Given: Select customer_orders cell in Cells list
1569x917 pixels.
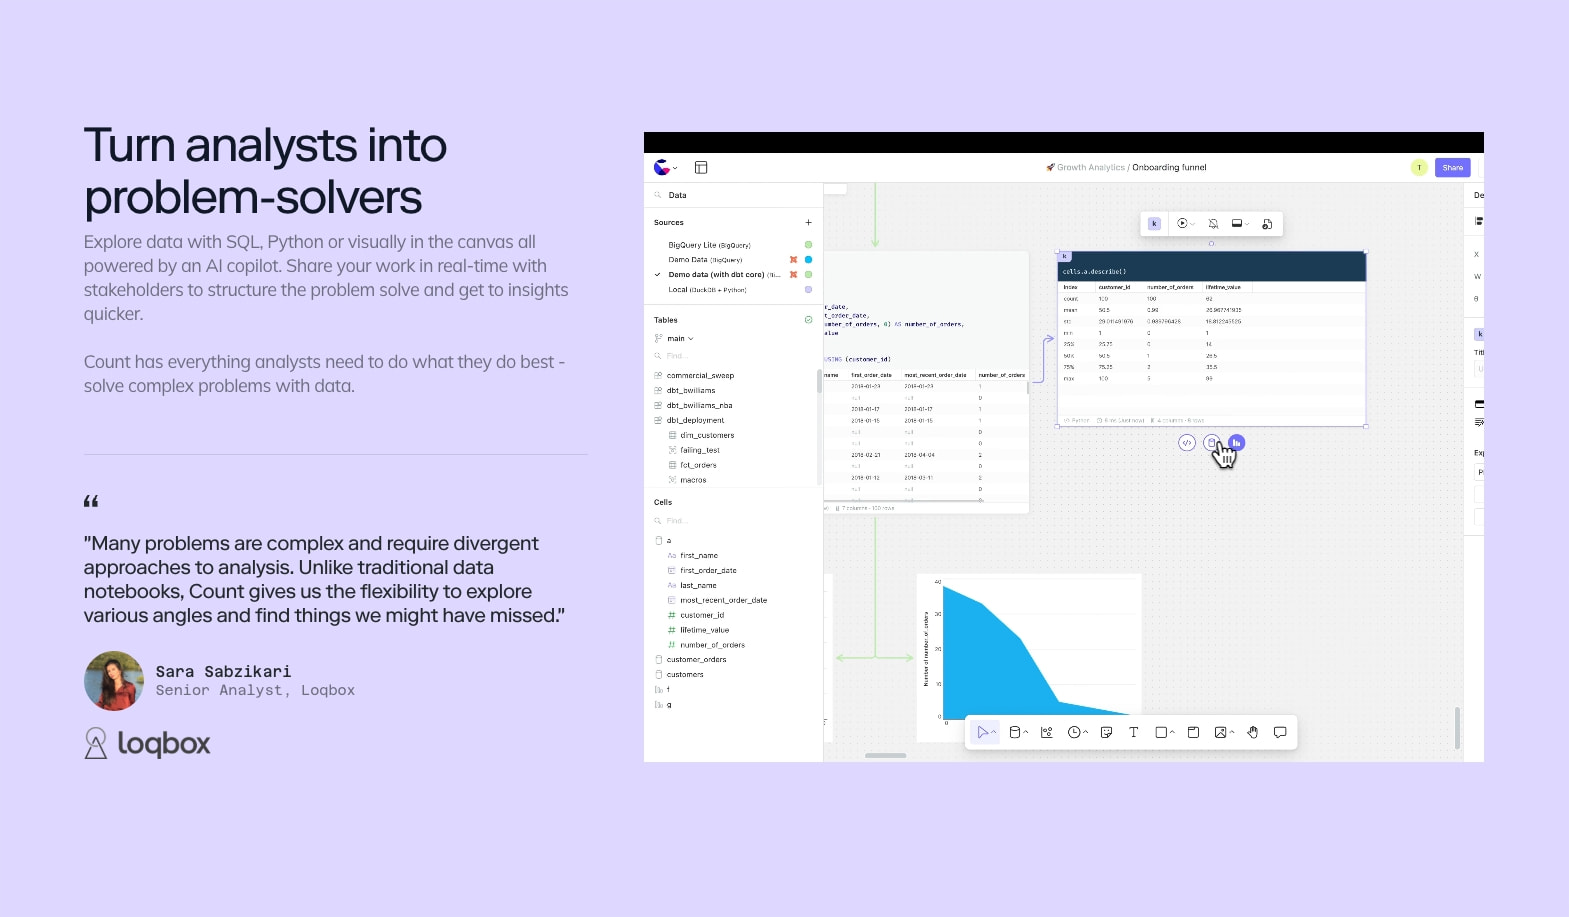Looking at the screenshot, I should click(x=696, y=660).
